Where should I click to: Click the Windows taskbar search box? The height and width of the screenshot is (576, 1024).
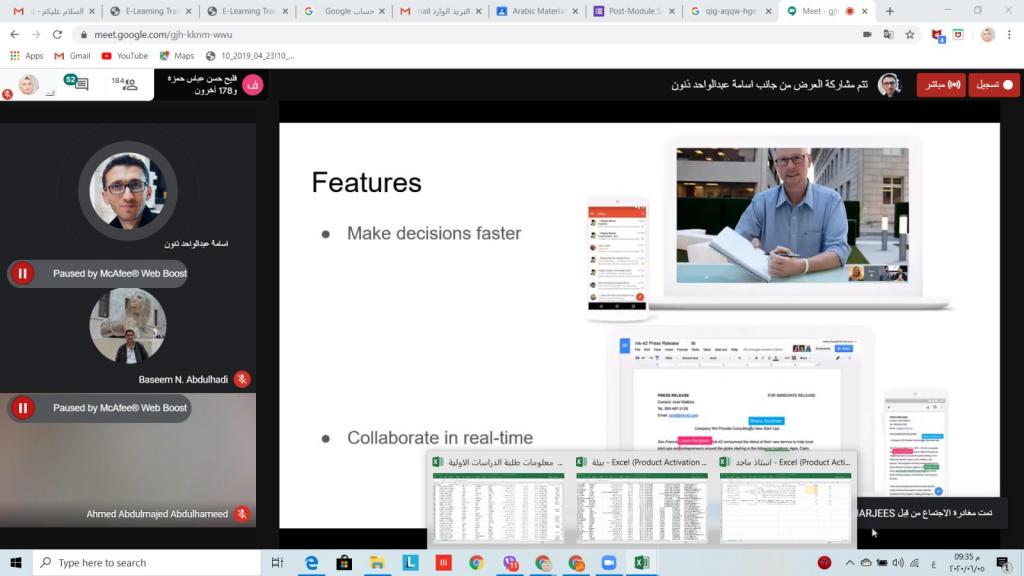(x=140, y=563)
